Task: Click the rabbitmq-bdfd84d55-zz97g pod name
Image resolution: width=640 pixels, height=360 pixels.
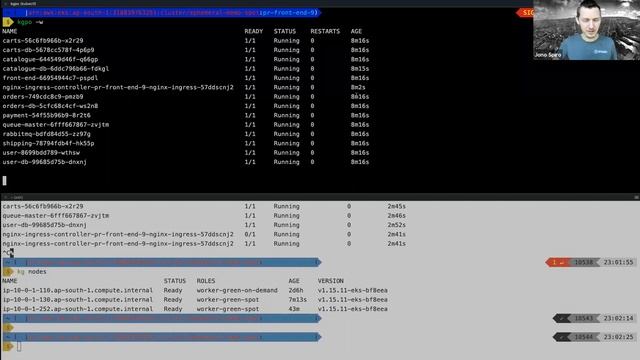Action: point(47,134)
